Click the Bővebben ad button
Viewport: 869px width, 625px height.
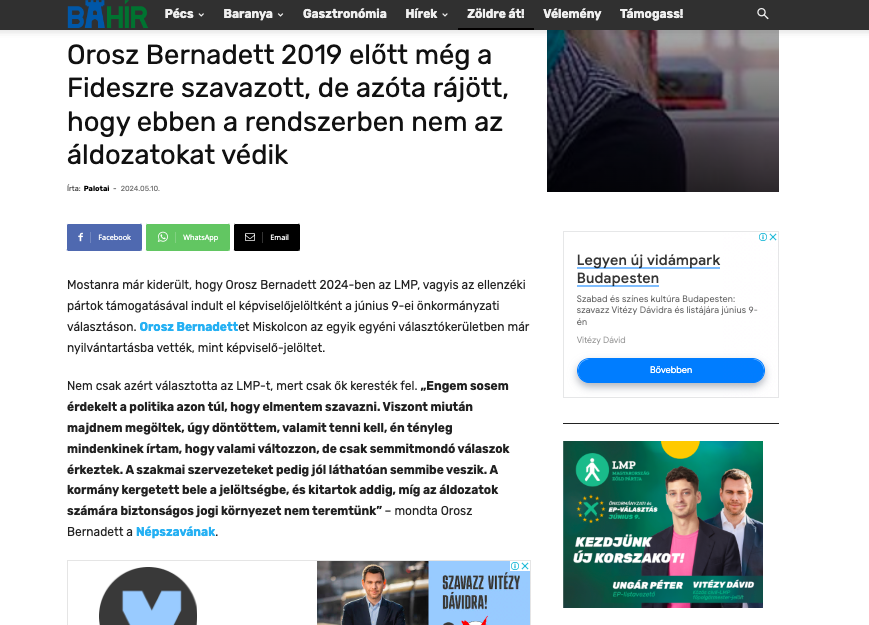click(x=671, y=370)
